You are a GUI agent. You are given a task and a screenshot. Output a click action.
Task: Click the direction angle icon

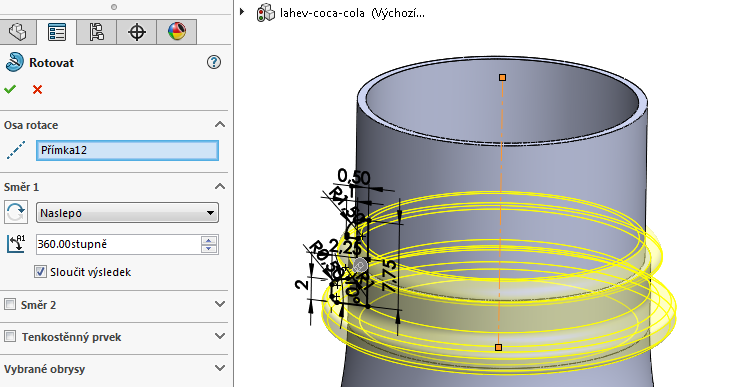(x=16, y=244)
